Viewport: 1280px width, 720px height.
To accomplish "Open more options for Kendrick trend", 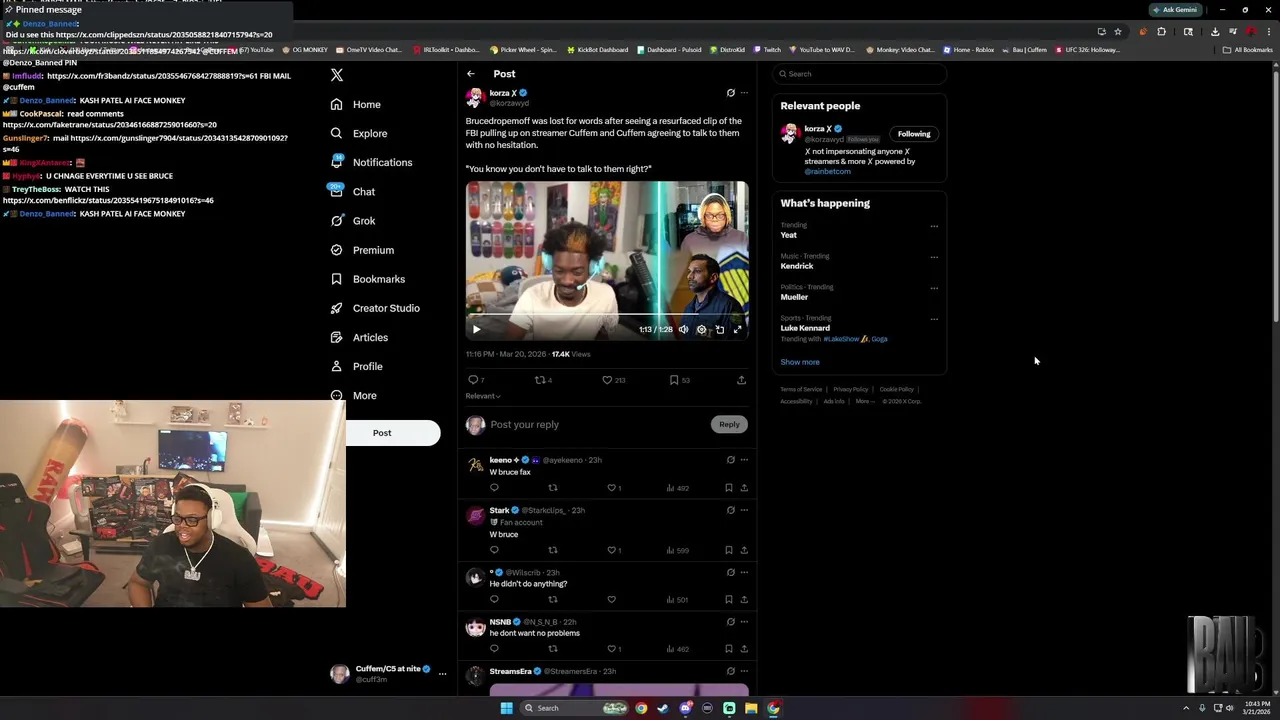I will click(x=934, y=257).
